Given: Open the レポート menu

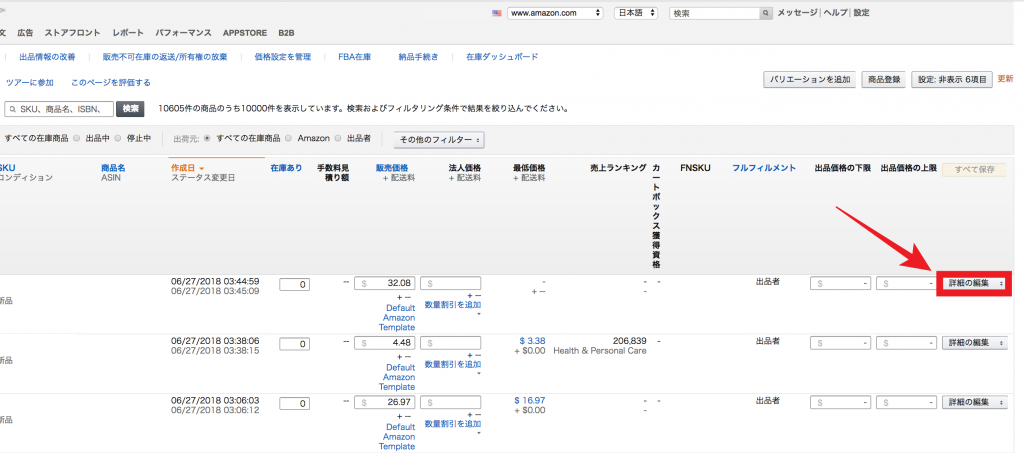Looking at the screenshot, I should [127, 33].
